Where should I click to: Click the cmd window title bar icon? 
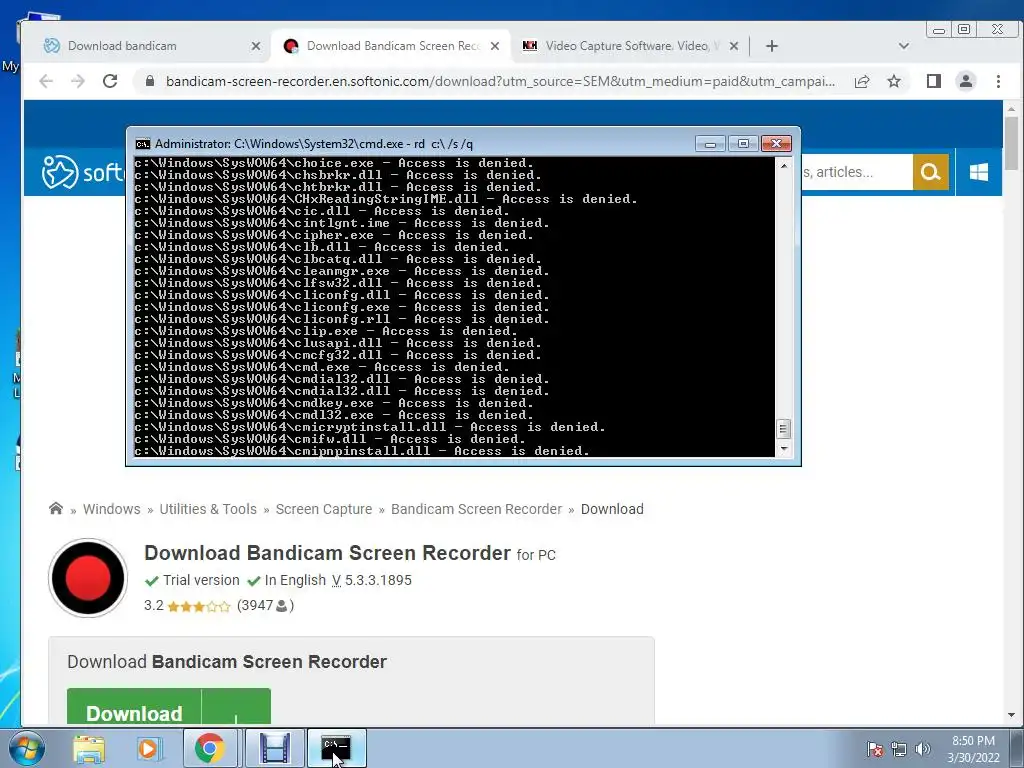(x=142, y=144)
